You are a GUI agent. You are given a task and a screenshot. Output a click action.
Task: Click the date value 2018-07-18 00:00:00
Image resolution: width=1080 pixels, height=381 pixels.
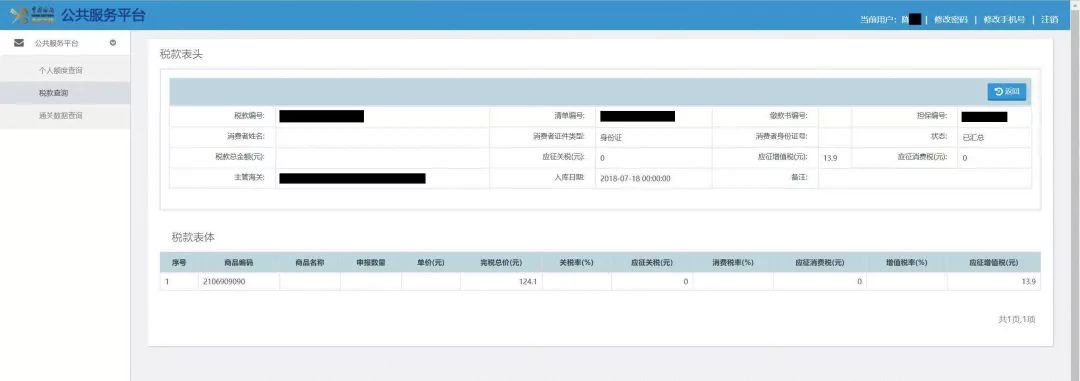[x=635, y=178]
